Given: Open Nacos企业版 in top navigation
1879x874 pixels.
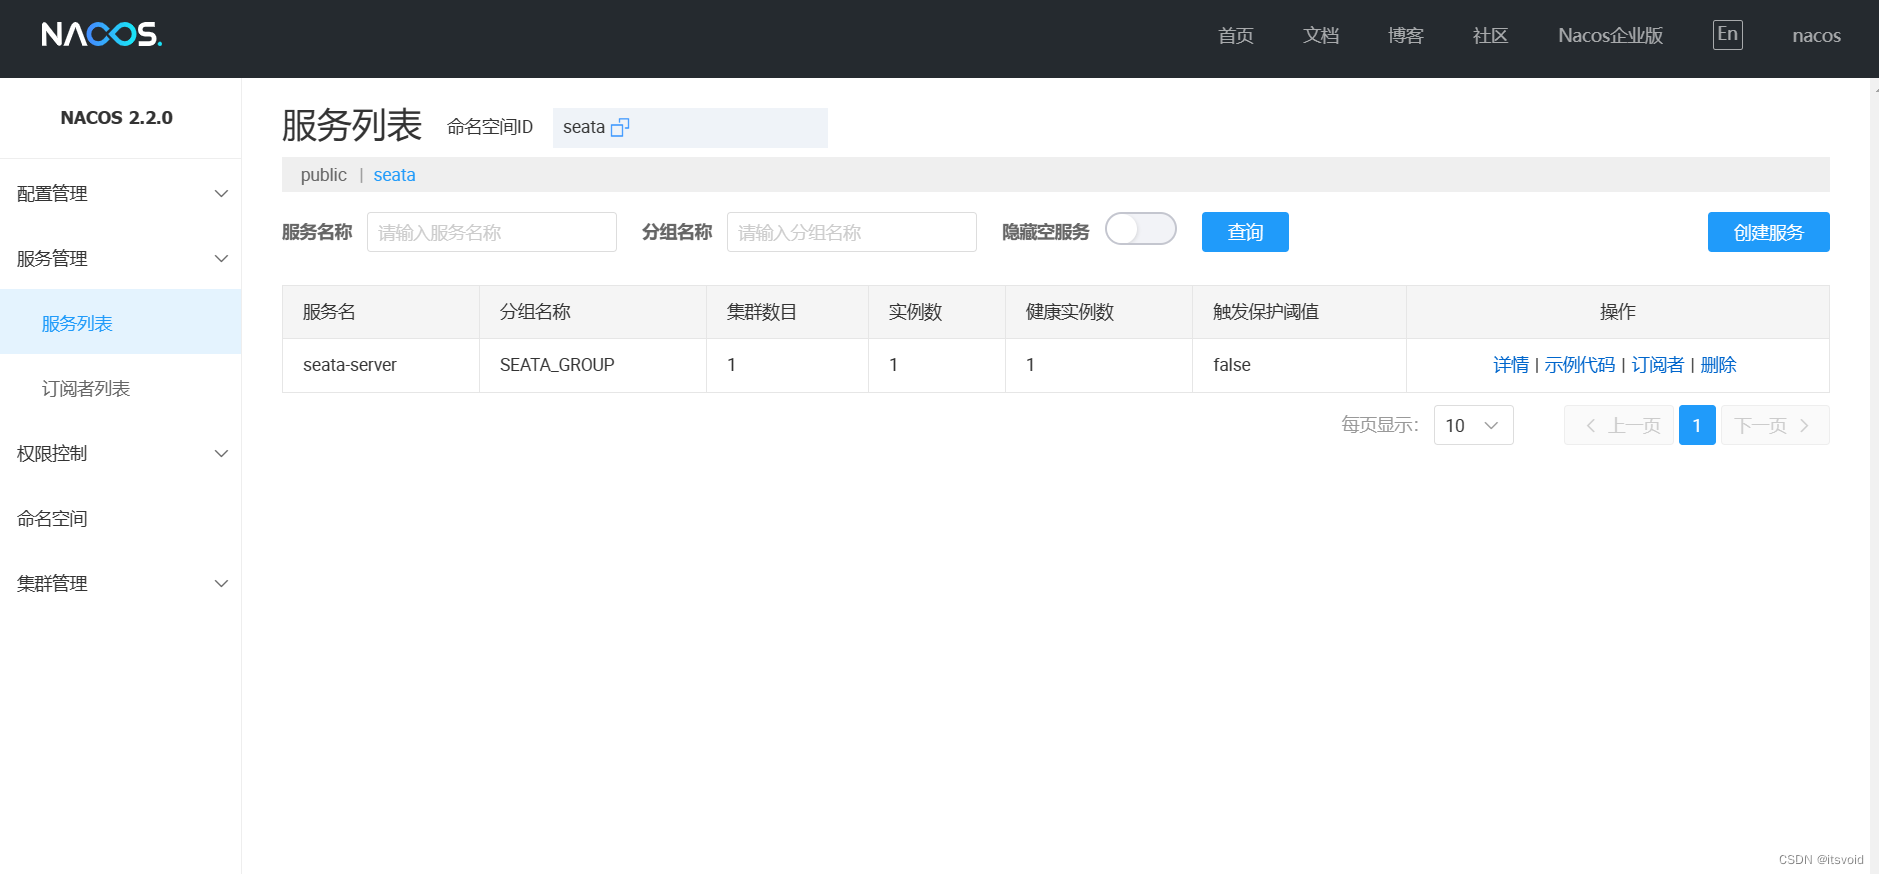Looking at the screenshot, I should (x=1610, y=36).
